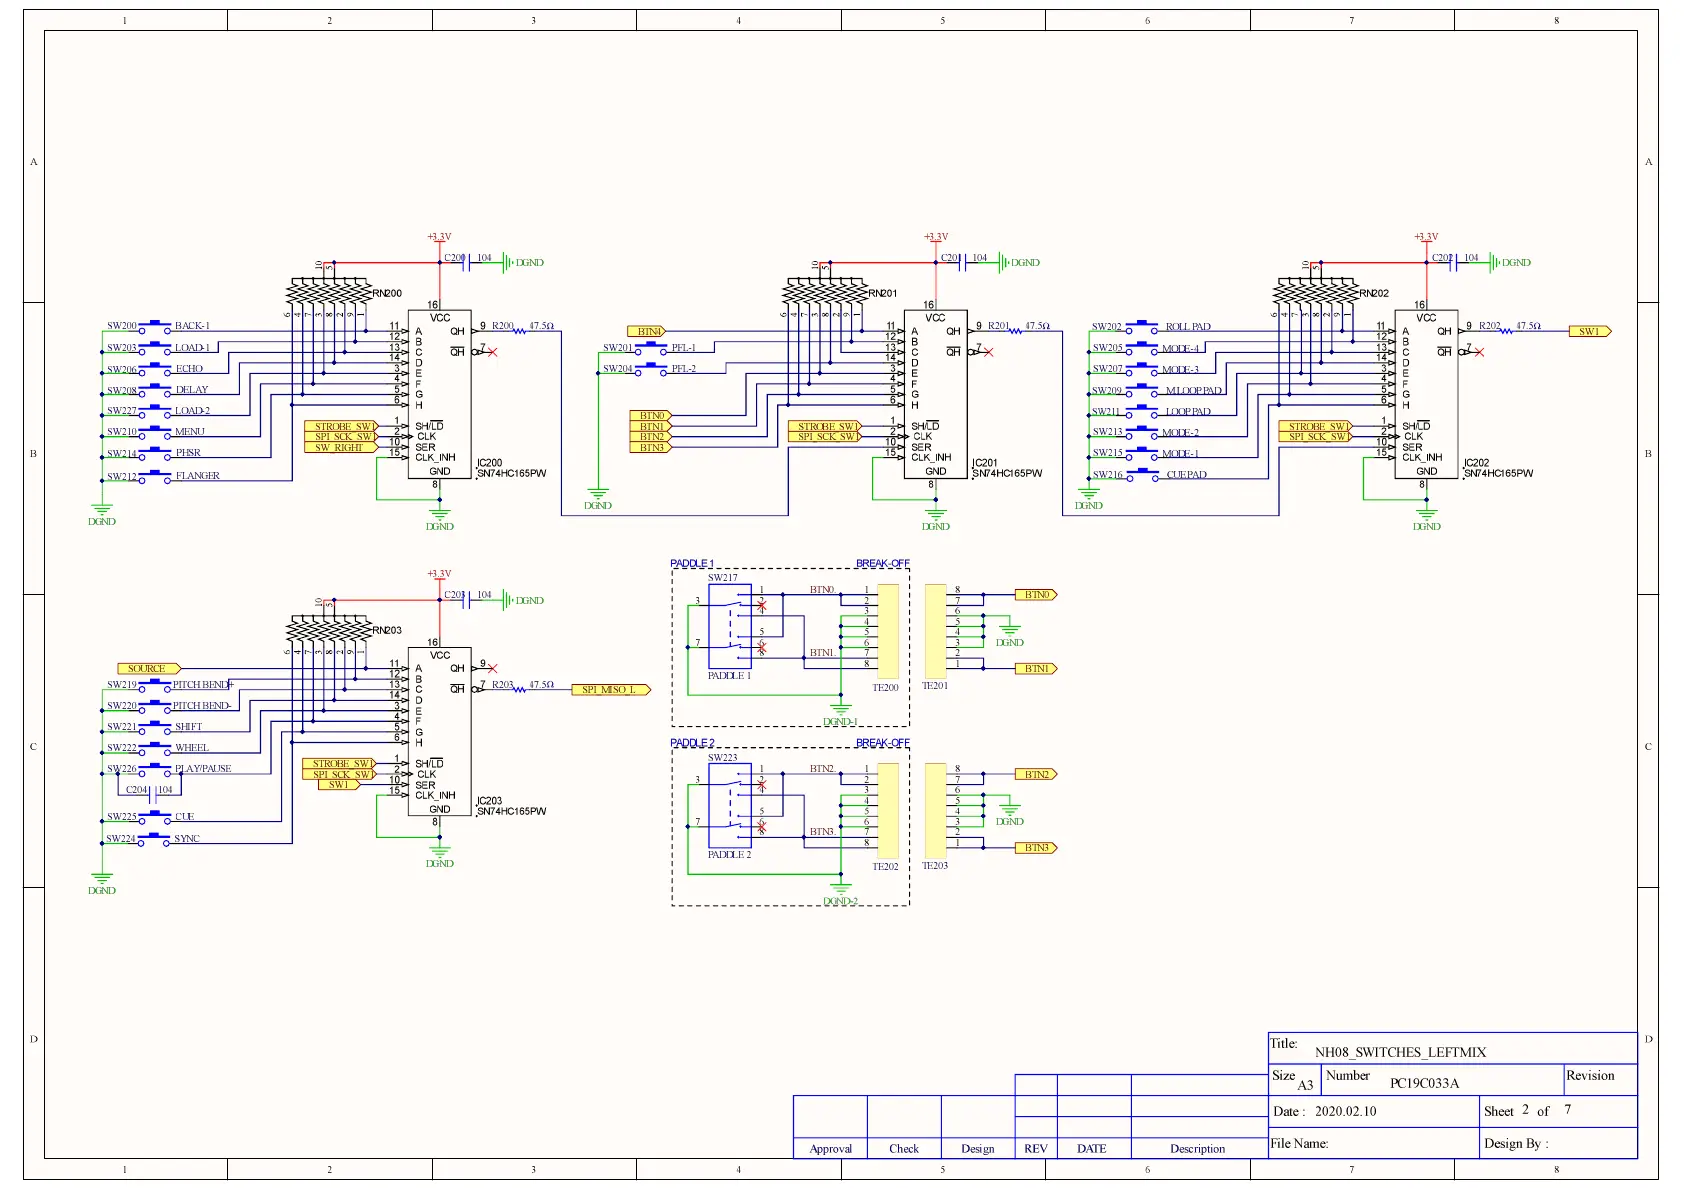Screen dimensions: 1684x1191
Task: Select the PC19C033A document number
Action: pyautogui.click(x=1424, y=1083)
